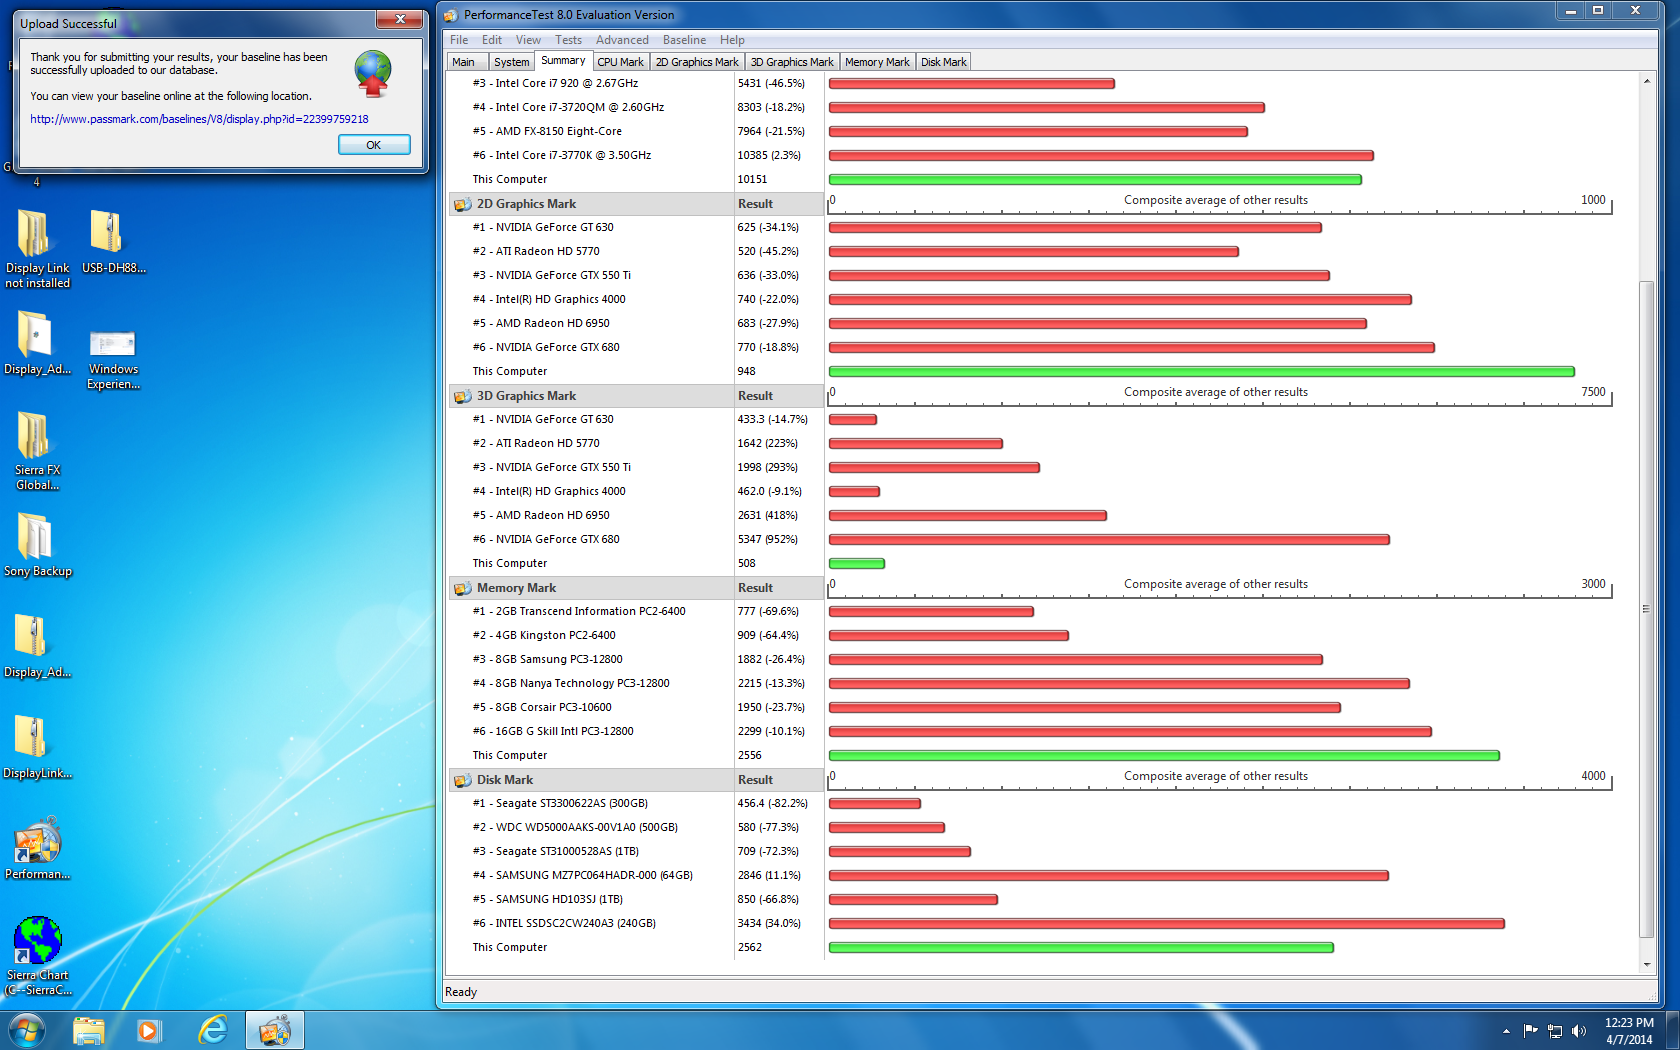Open the Action Center flag tray icon
This screenshot has height=1050, width=1680.
click(1530, 1031)
